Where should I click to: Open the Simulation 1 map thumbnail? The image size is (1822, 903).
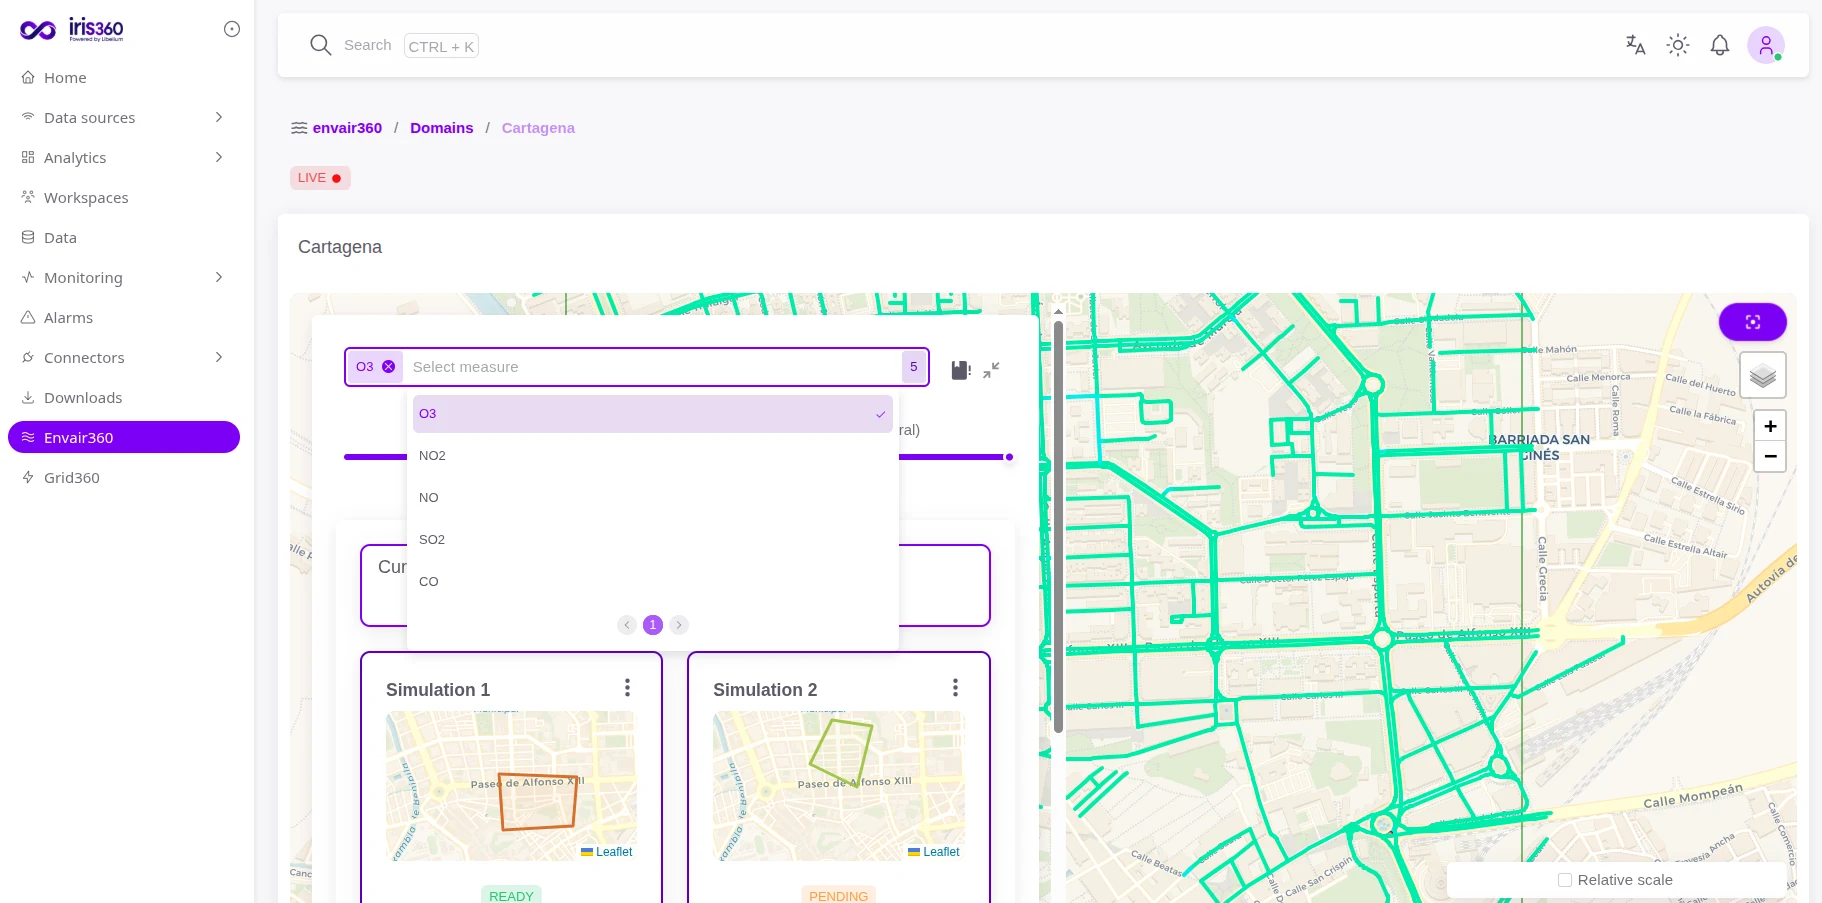pyautogui.click(x=511, y=786)
